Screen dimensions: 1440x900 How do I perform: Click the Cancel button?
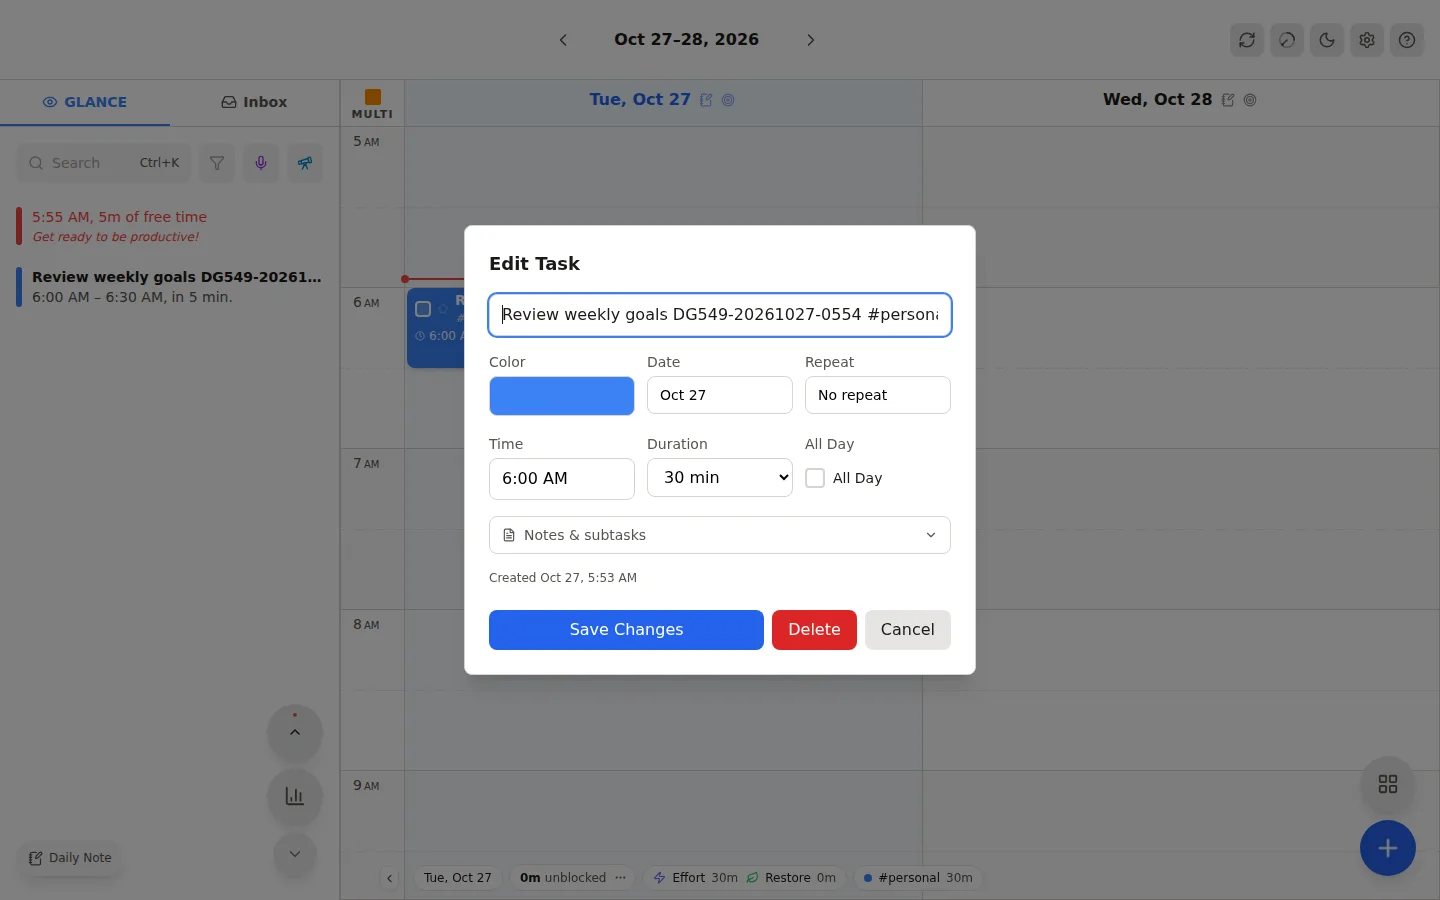(x=908, y=630)
